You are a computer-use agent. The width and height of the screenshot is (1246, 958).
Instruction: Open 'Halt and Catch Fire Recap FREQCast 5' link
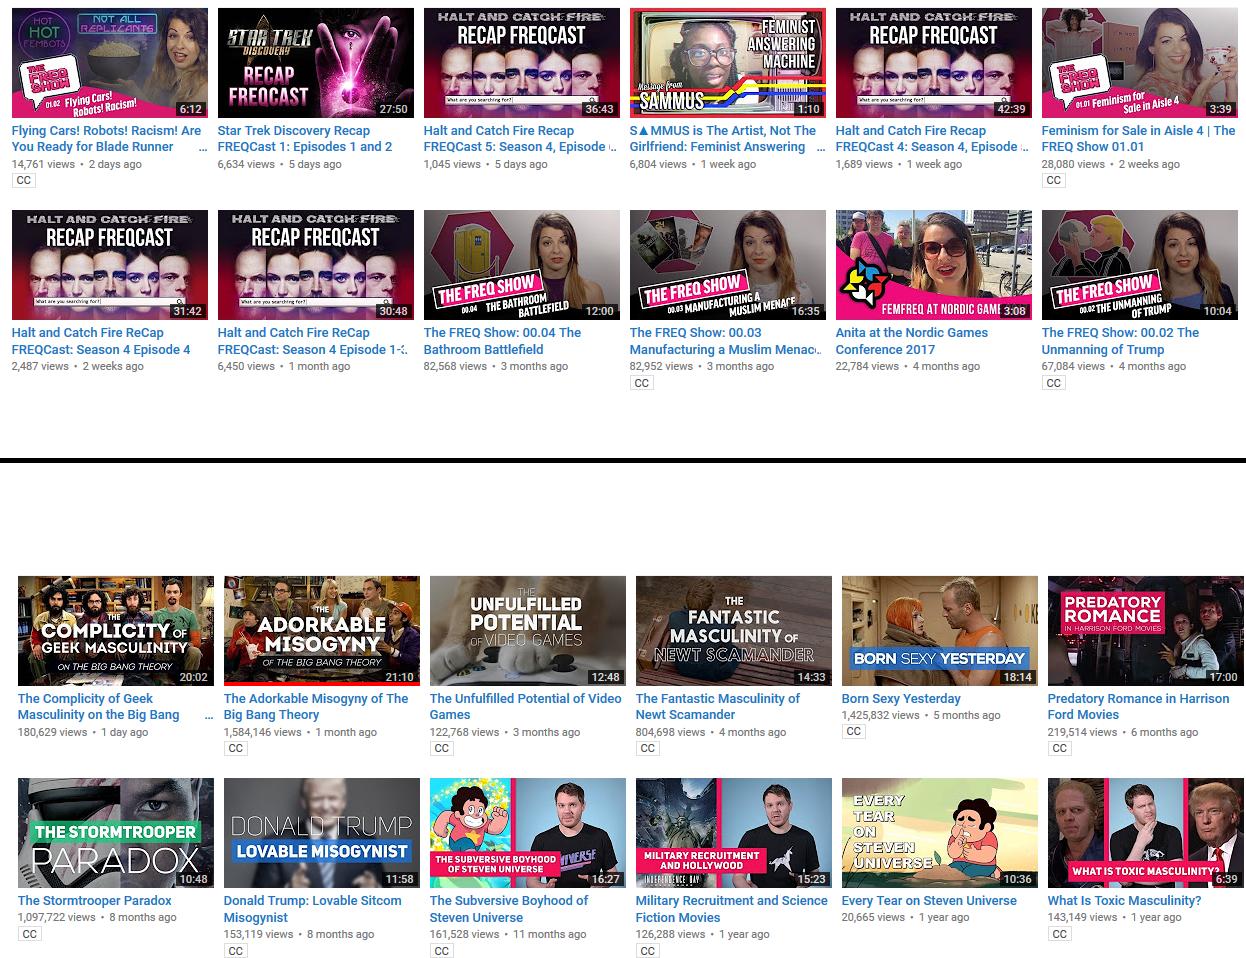(x=520, y=139)
